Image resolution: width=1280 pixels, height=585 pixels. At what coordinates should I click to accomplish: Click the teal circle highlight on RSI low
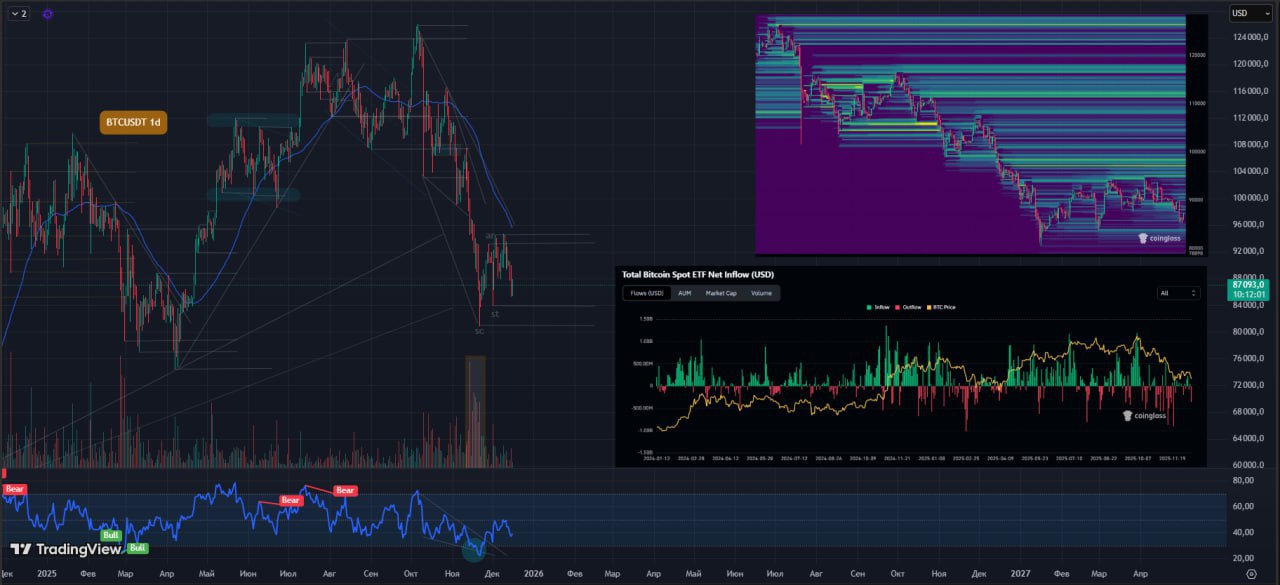click(x=475, y=547)
